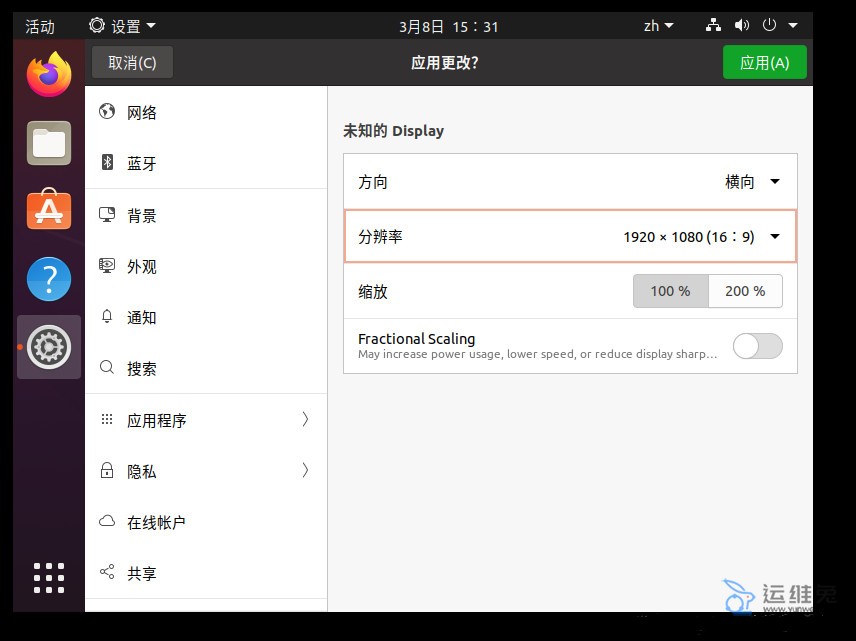
Task: Open 蓝牙 settings in sidebar
Action: 142,164
